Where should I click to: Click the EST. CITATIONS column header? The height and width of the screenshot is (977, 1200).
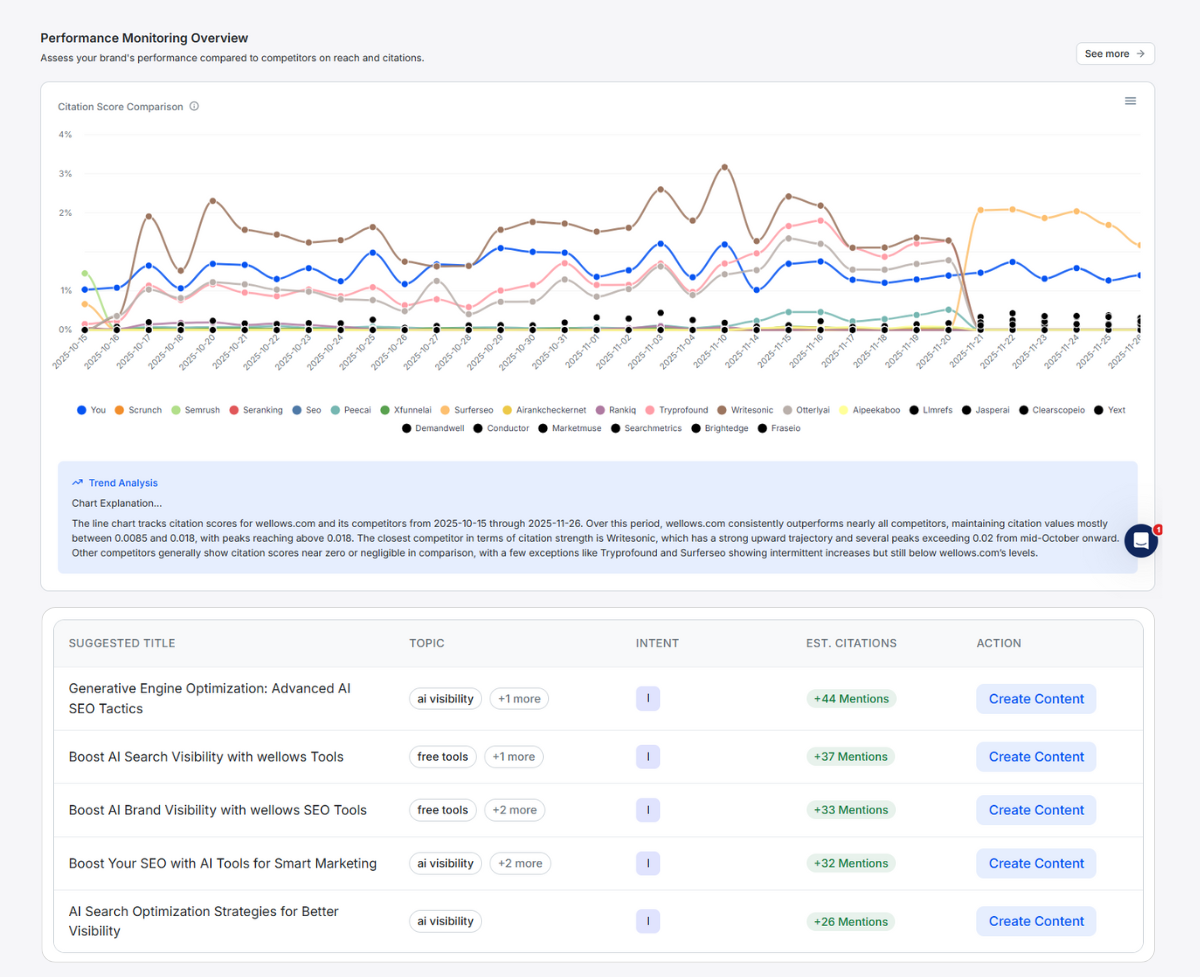[x=851, y=643]
